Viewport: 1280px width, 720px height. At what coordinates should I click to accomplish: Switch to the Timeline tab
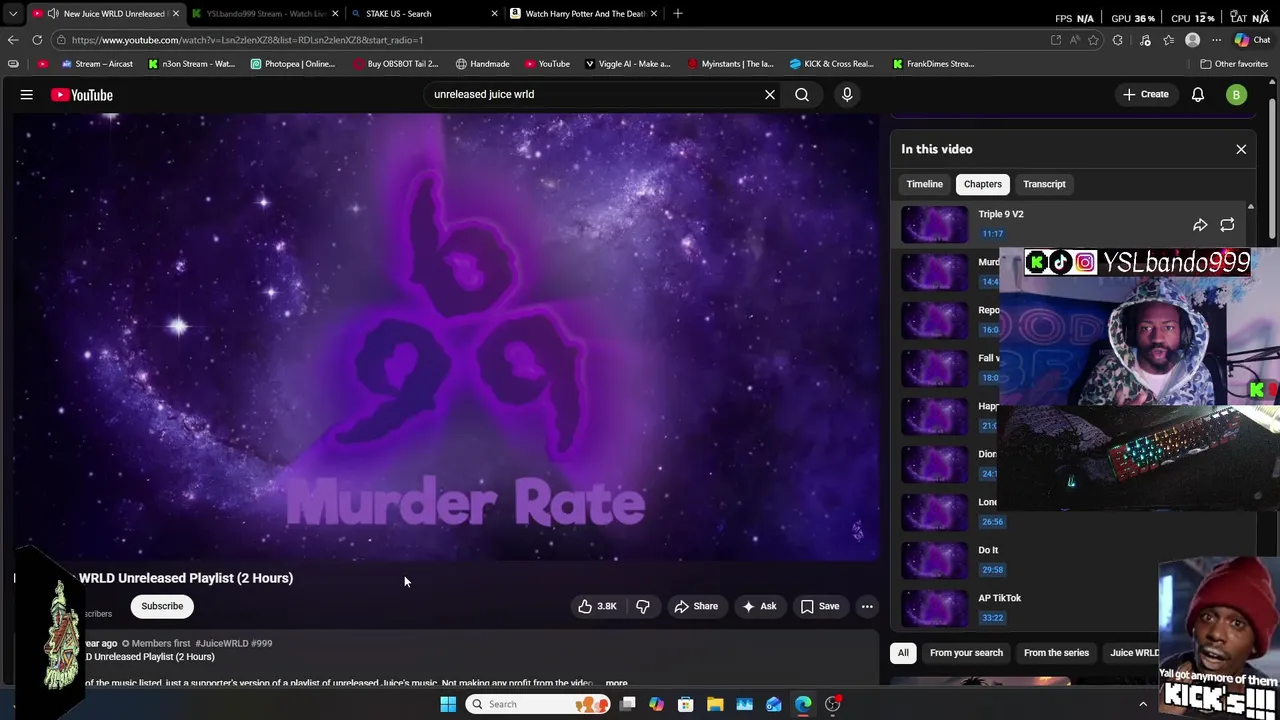coord(924,184)
